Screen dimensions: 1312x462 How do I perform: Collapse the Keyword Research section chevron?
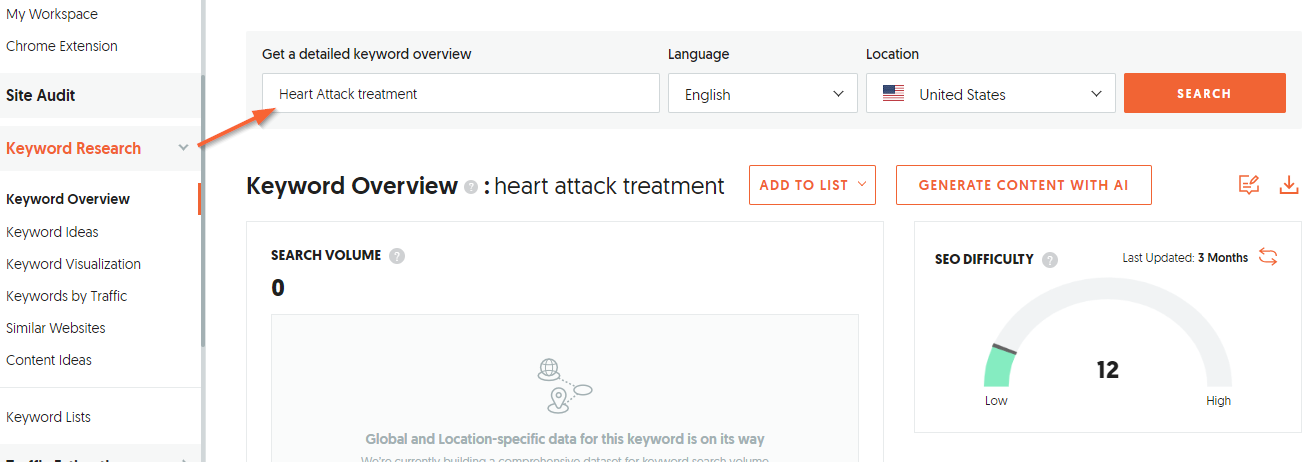point(183,148)
